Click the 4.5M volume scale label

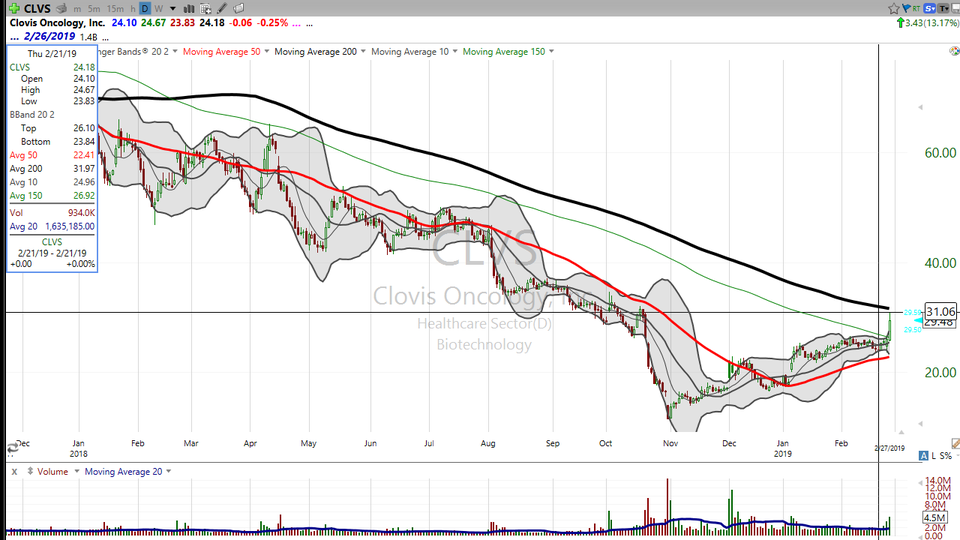pos(935,518)
